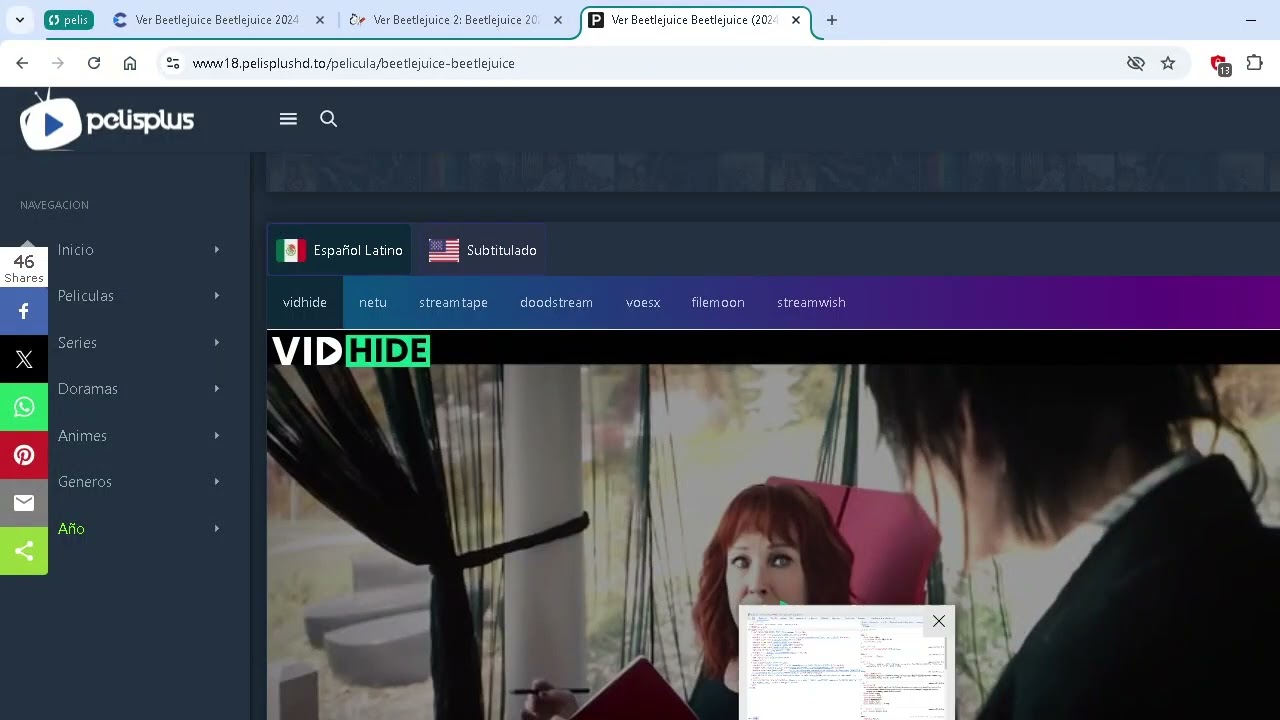Viewport: 1280px width, 720px height.
Task: Switch to the streamtape server tab
Action: tap(453, 302)
